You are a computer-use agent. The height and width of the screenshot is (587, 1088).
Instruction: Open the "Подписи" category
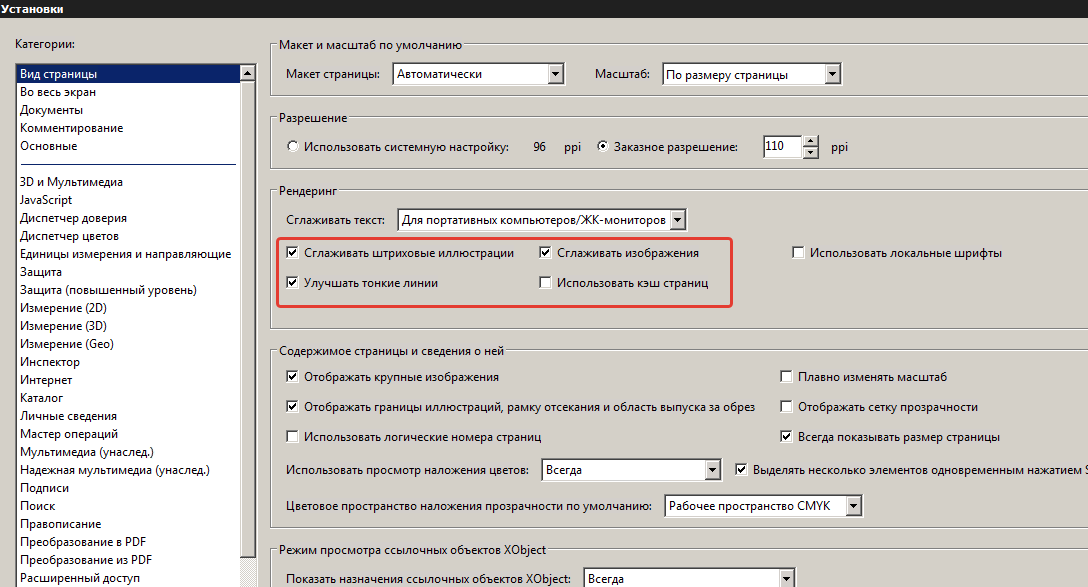44,488
